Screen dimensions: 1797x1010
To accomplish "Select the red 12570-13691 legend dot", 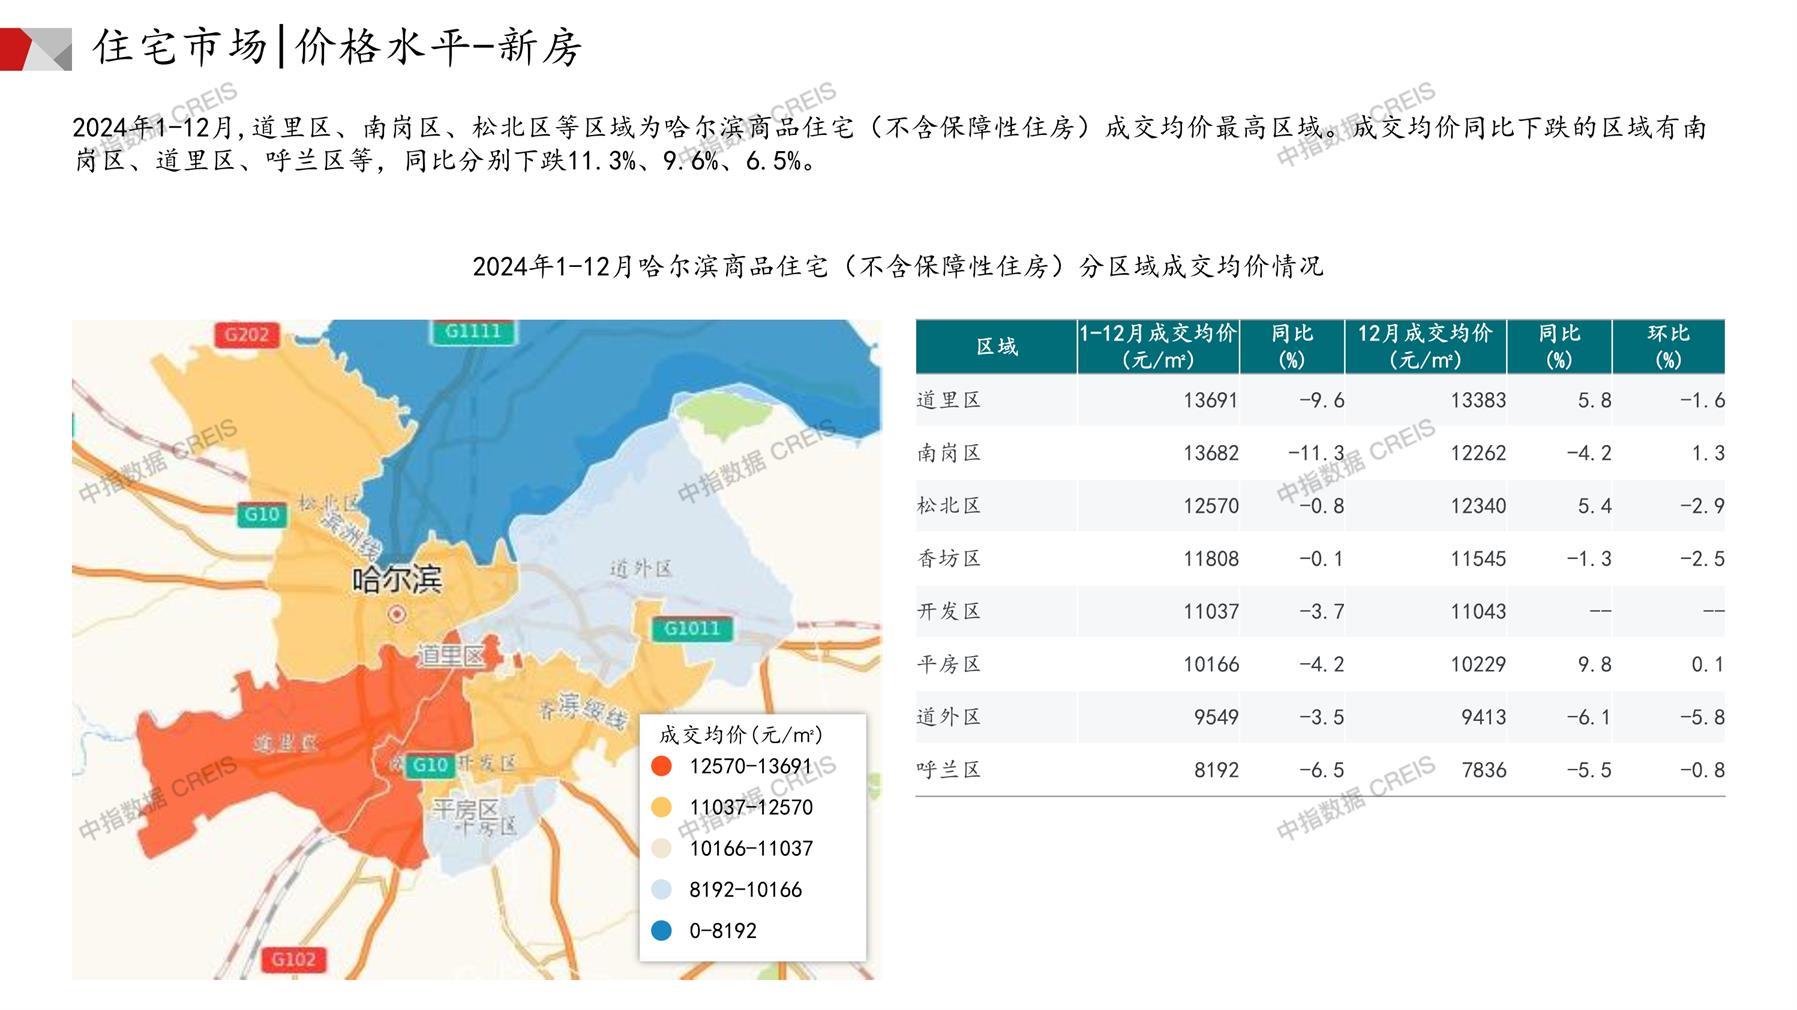I will point(661,766).
